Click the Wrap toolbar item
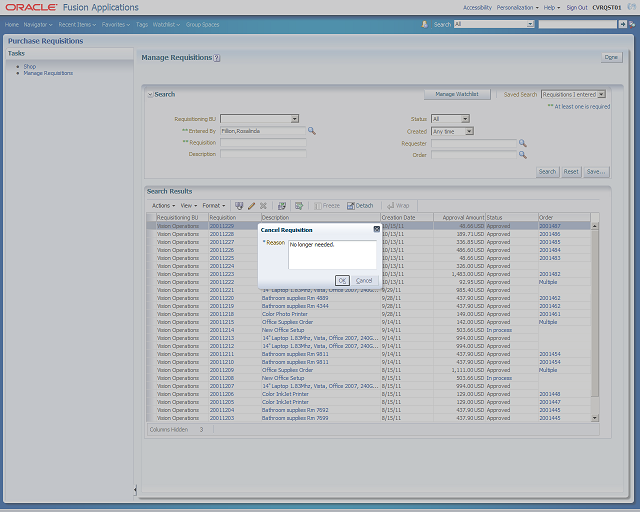The width and height of the screenshot is (640, 512). pos(398,206)
